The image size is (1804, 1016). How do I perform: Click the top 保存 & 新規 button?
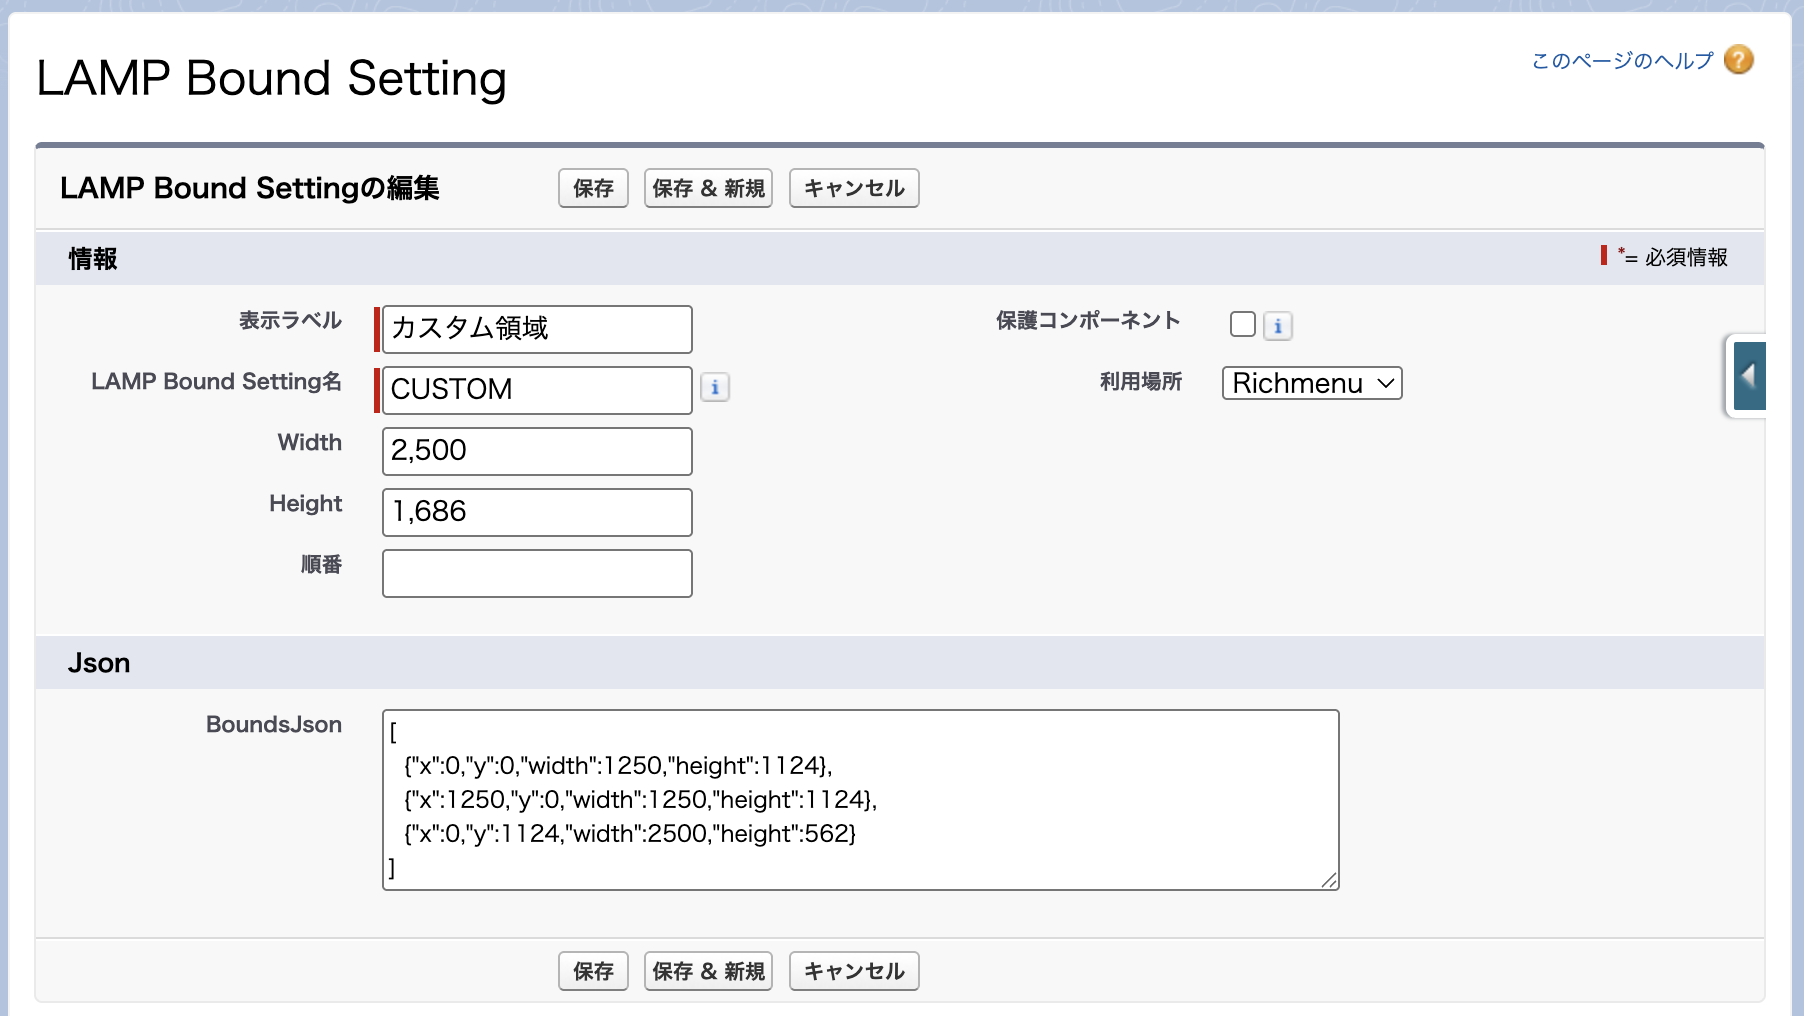click(708, 188)
